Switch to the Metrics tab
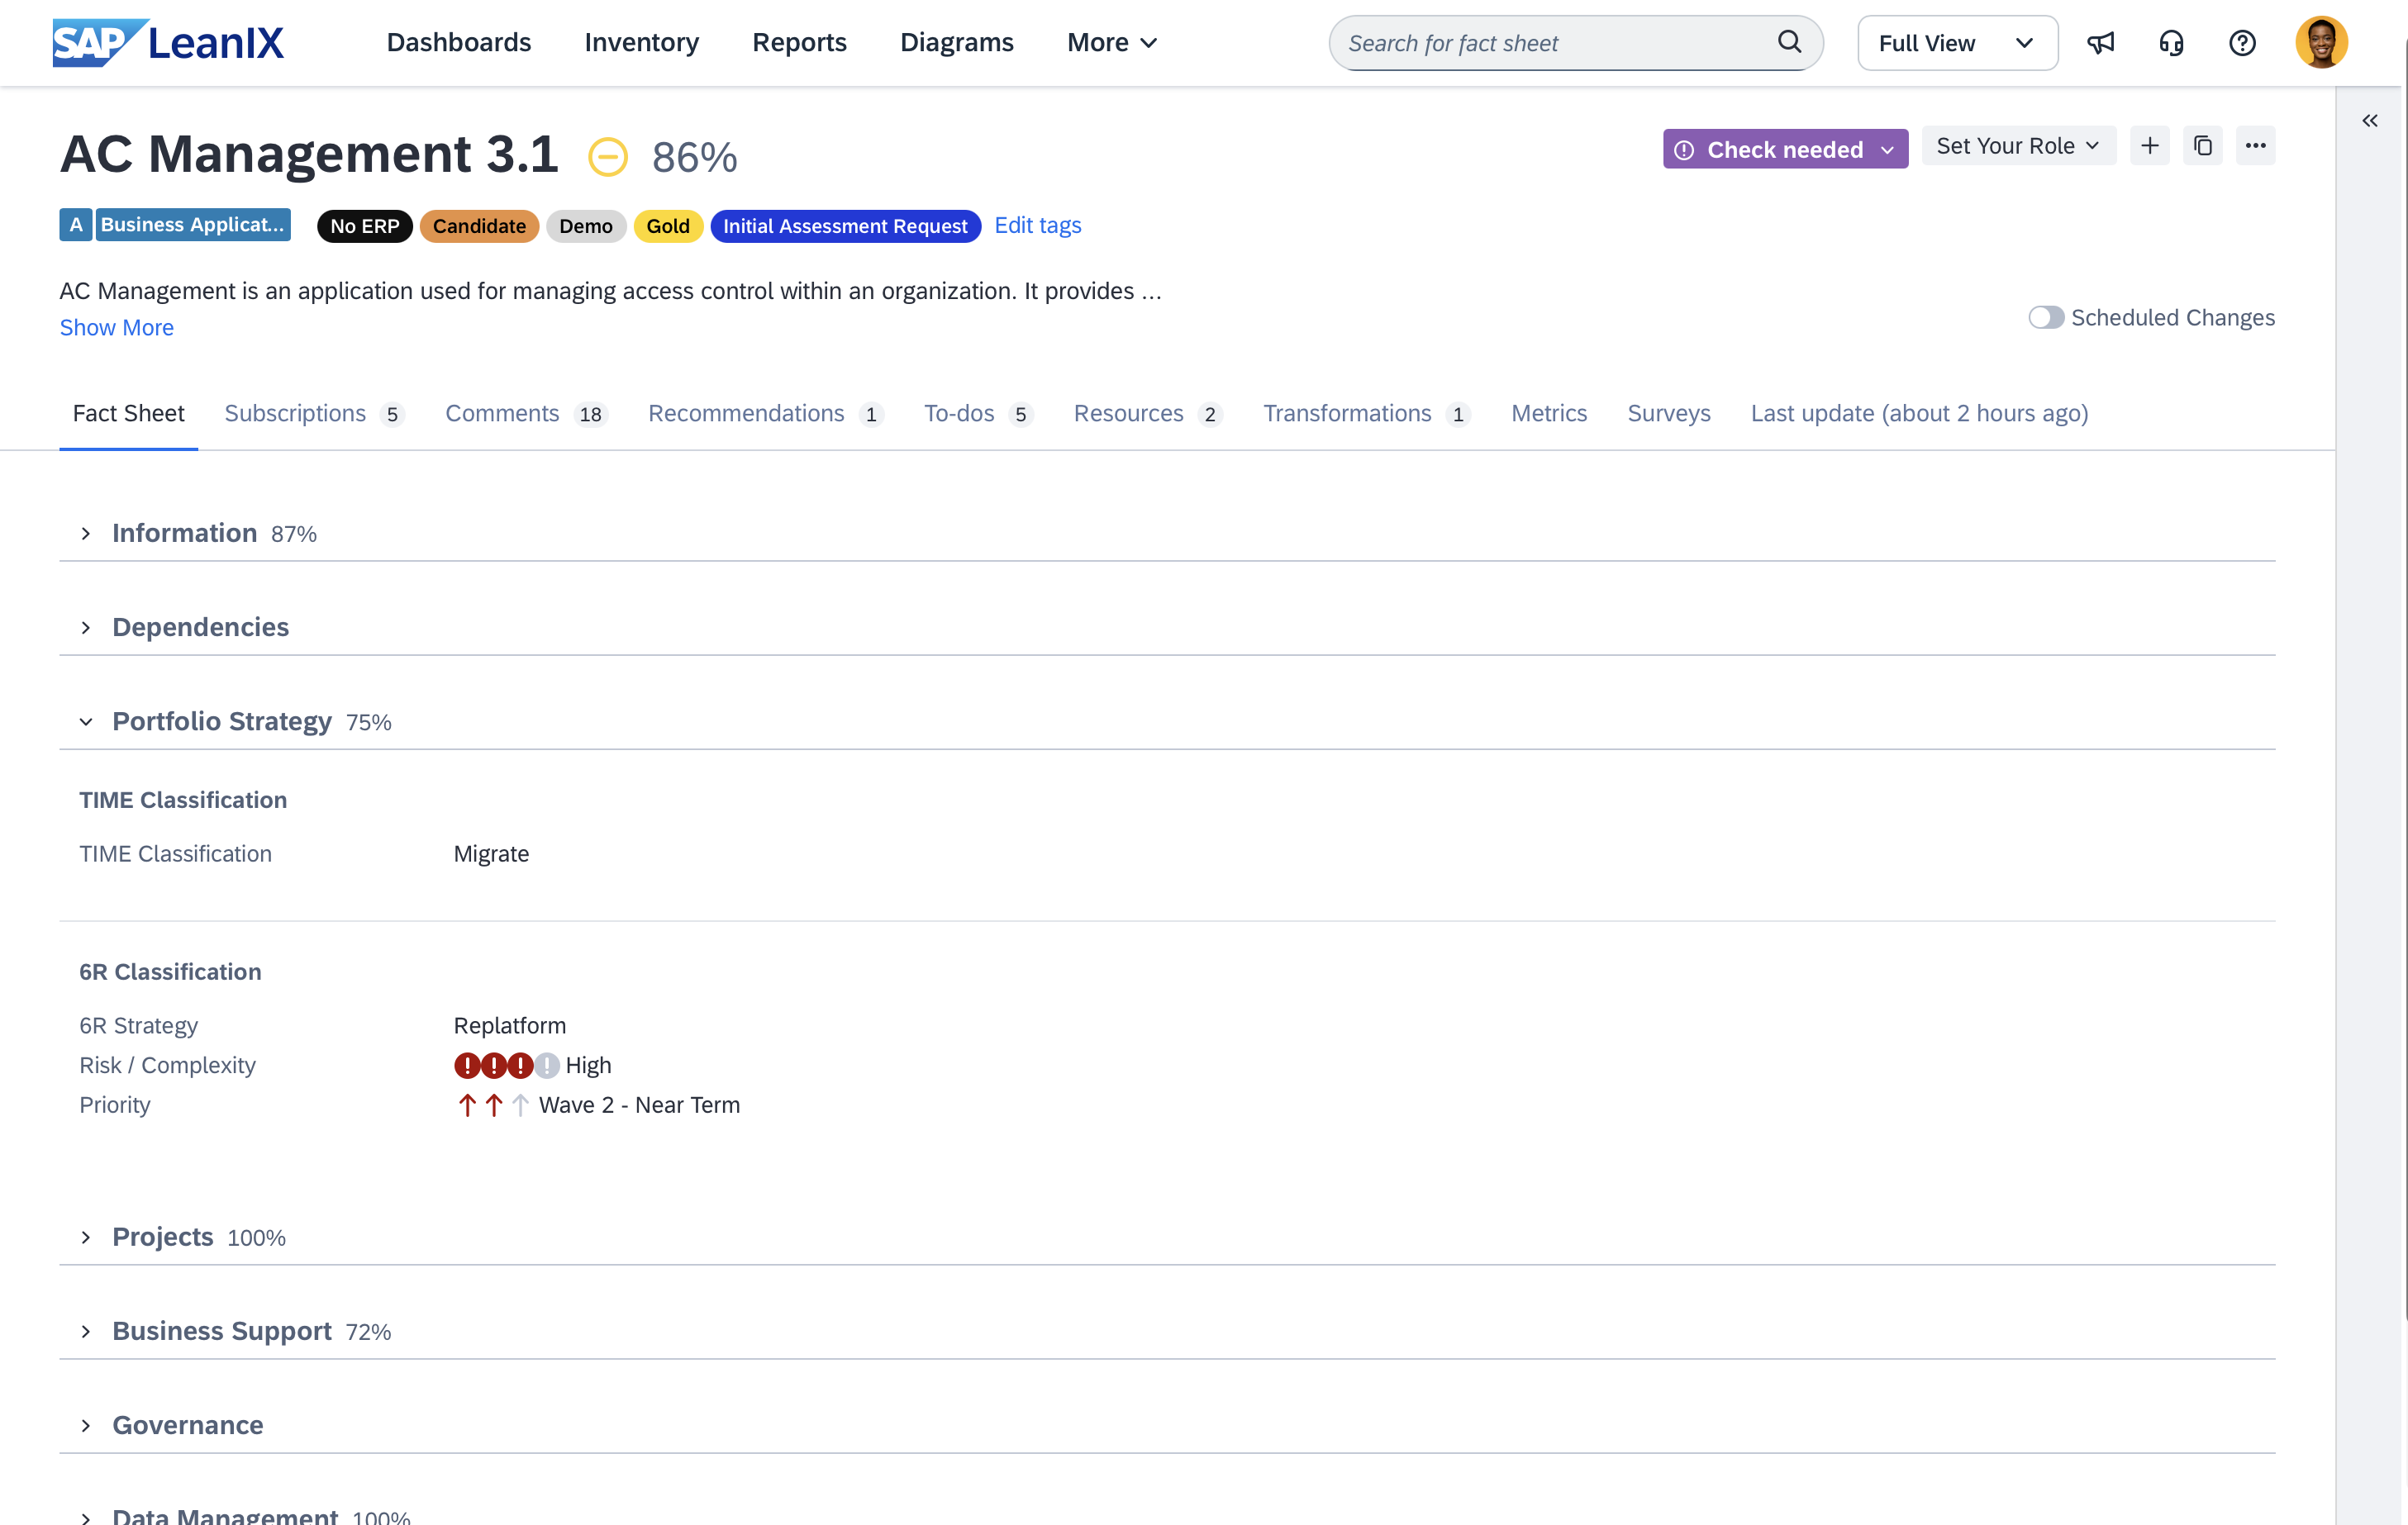The height and width of the screenshot is (1525, 2408). 1548,414
